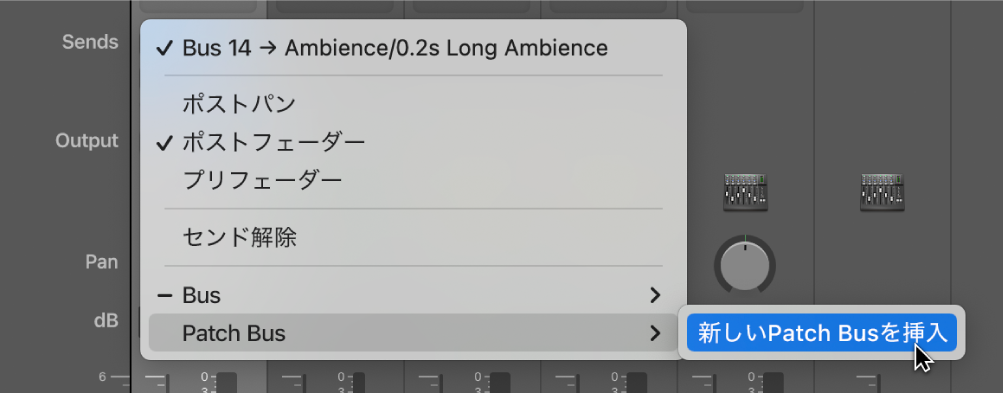Image resolution: width=1003 pixels, height=394 pixels.
Task: Choose 新しいPatch Busを挿入 from the submenu
Action: coord(822,333)
